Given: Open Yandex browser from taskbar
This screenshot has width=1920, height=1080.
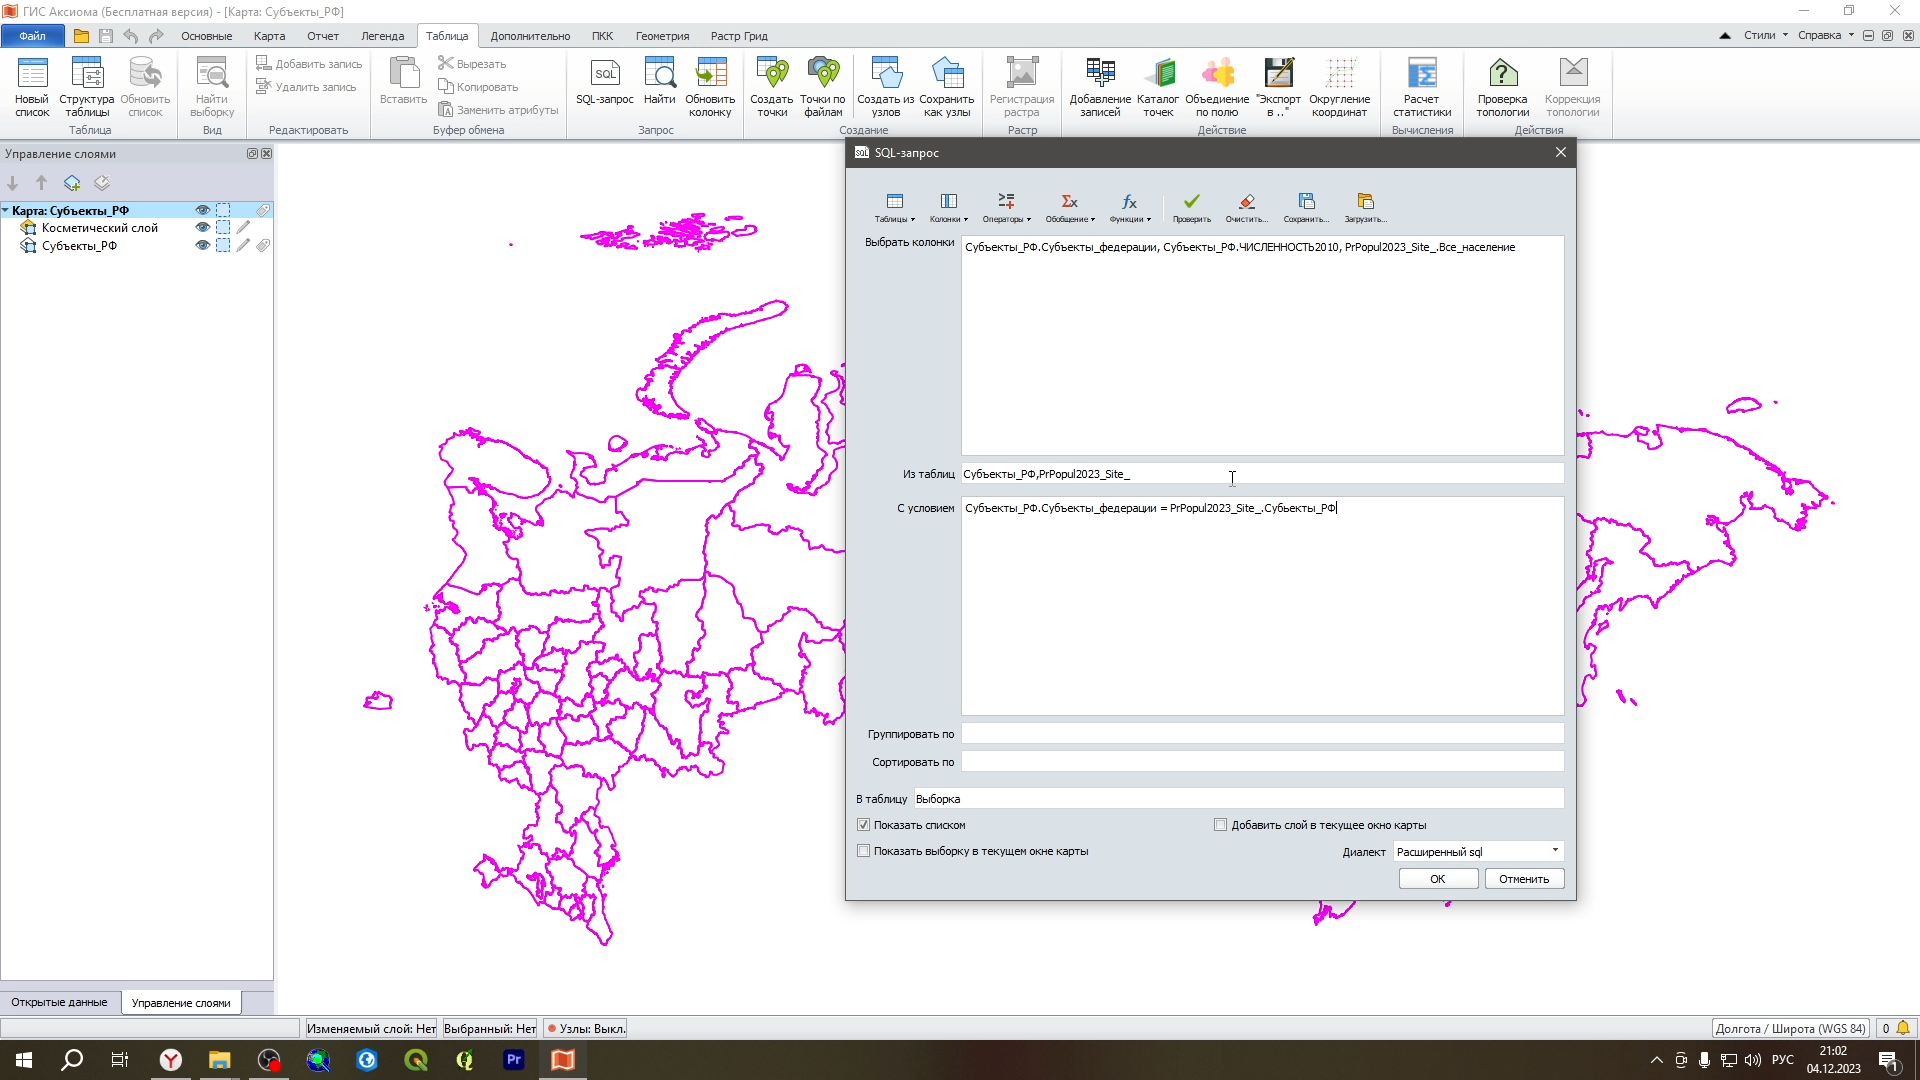Looking at the screenshot, I should click(171, 1060).
